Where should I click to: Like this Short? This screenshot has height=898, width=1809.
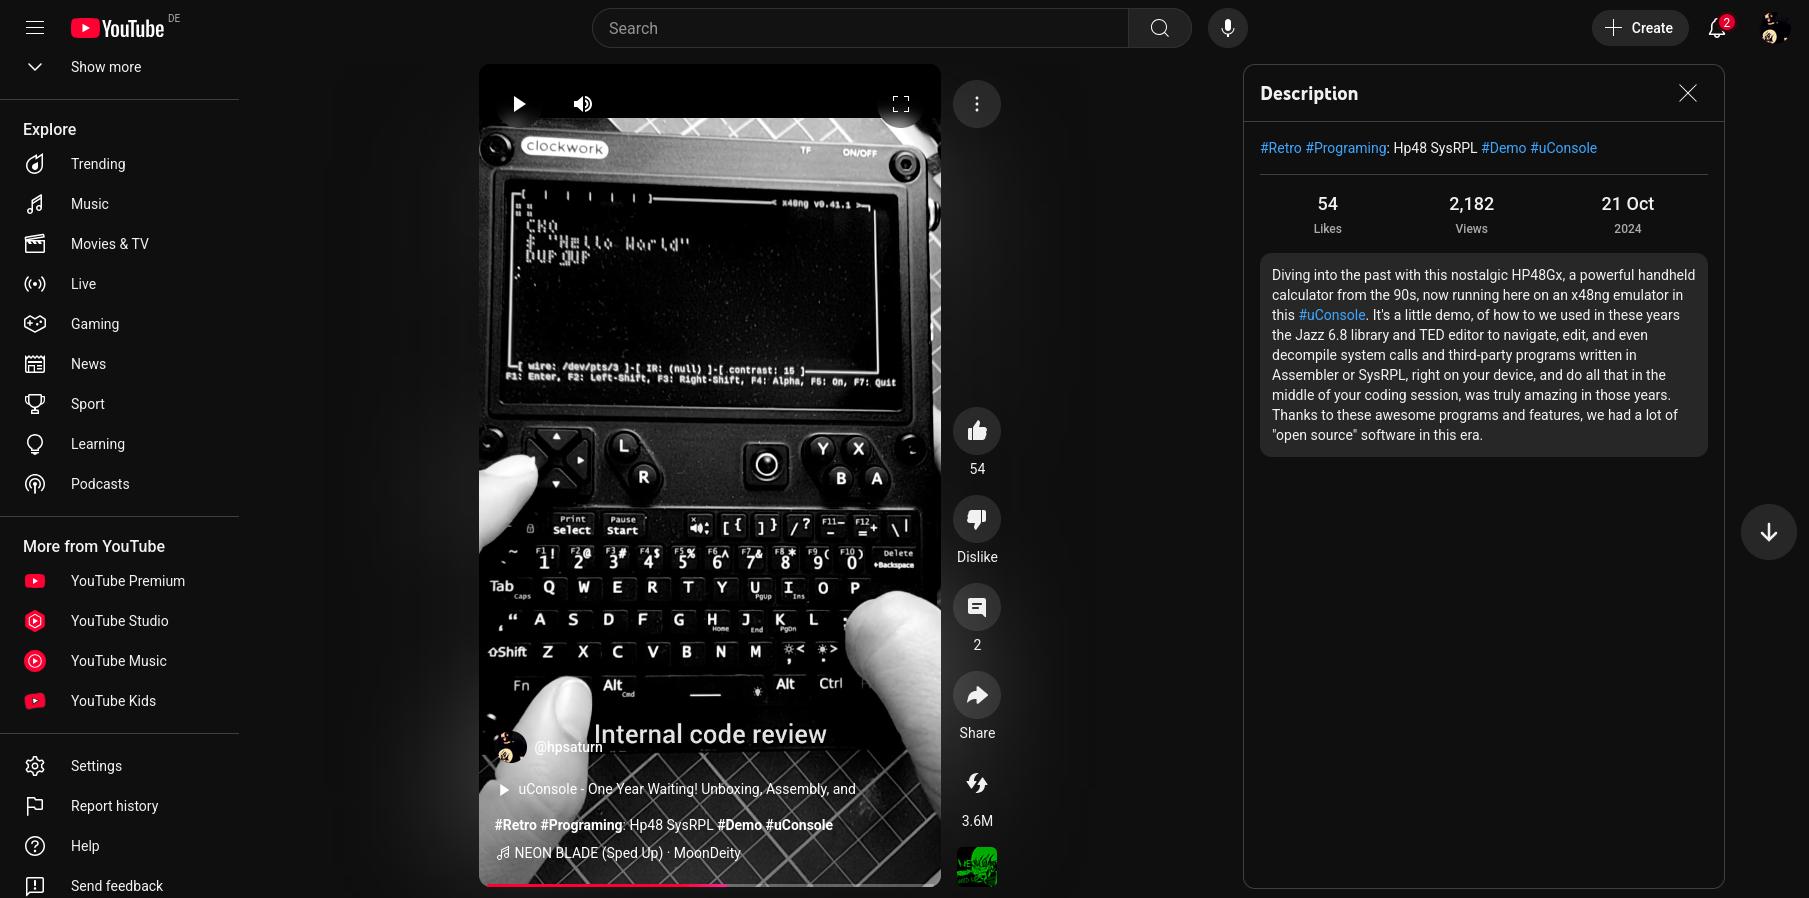point(977,432)
